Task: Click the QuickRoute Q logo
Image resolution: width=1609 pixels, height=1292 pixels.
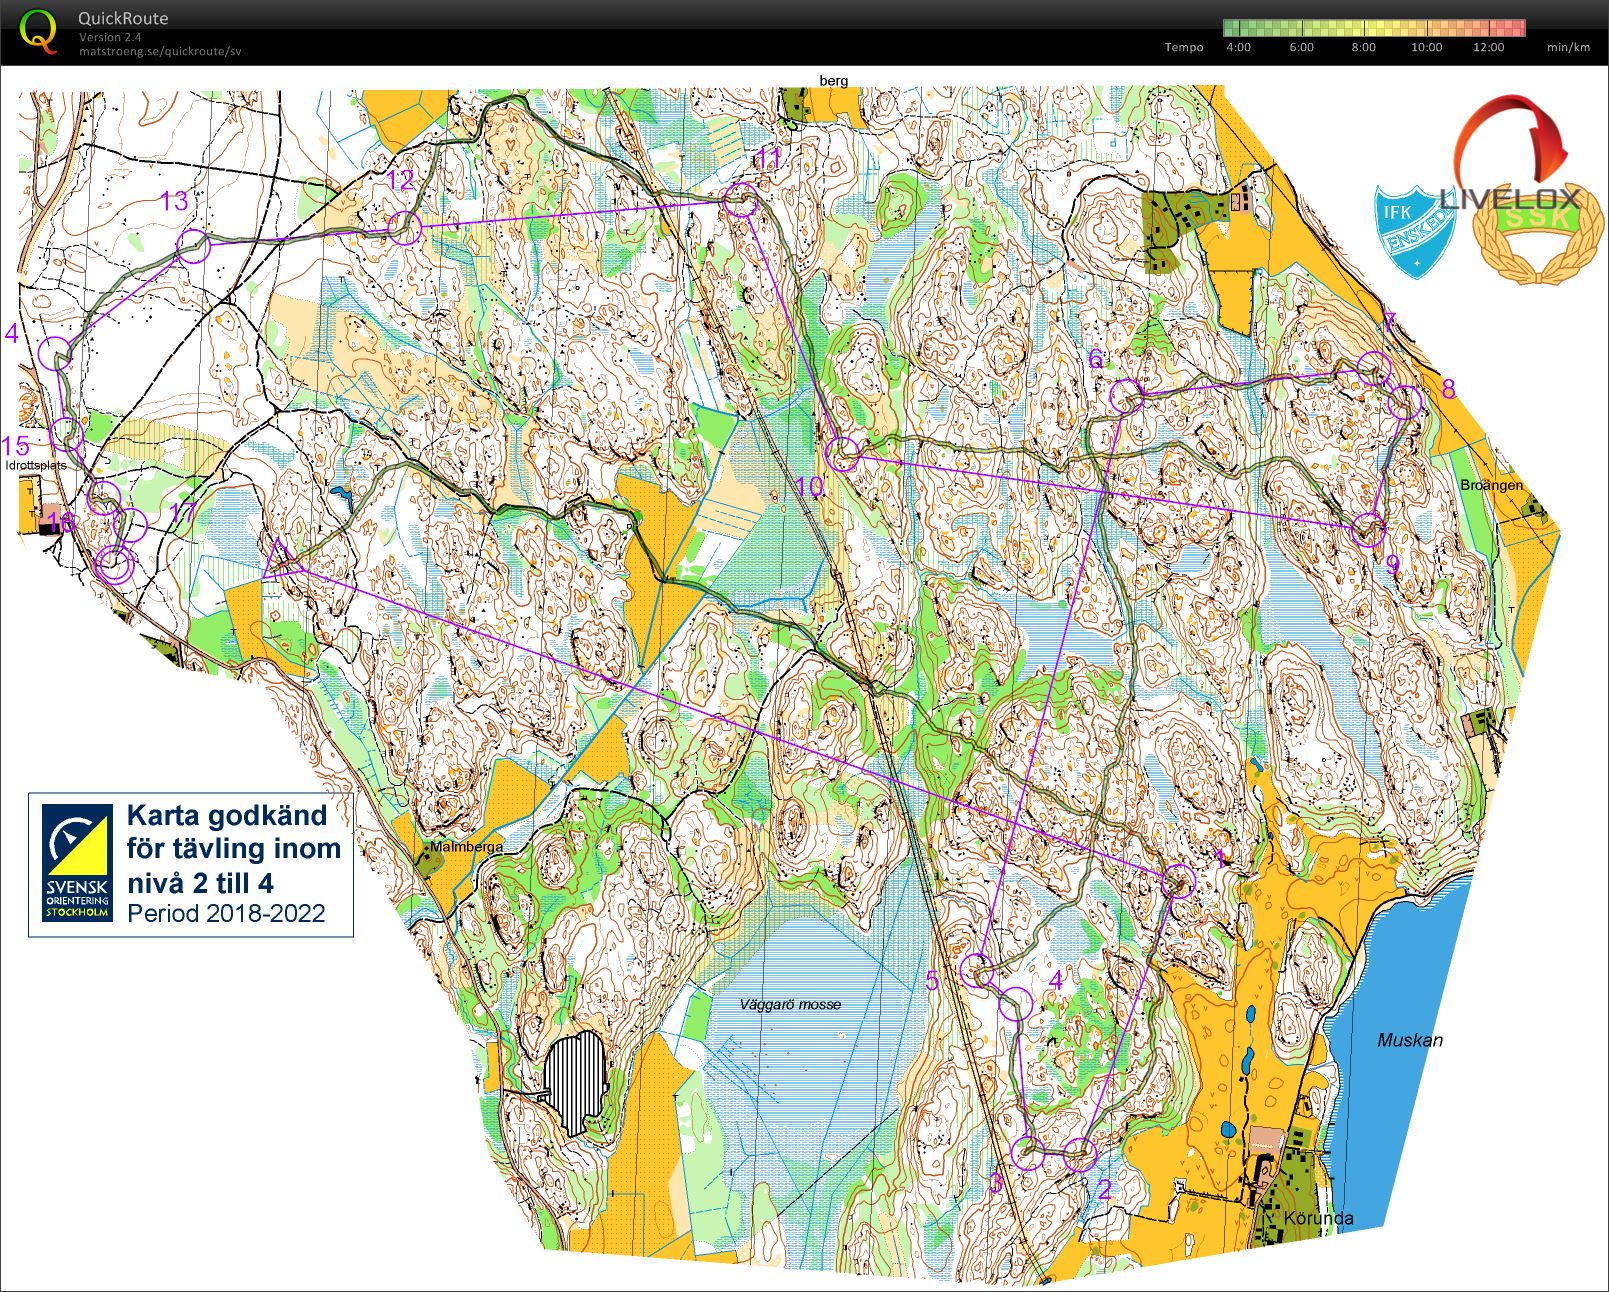Action: [39, 31]
